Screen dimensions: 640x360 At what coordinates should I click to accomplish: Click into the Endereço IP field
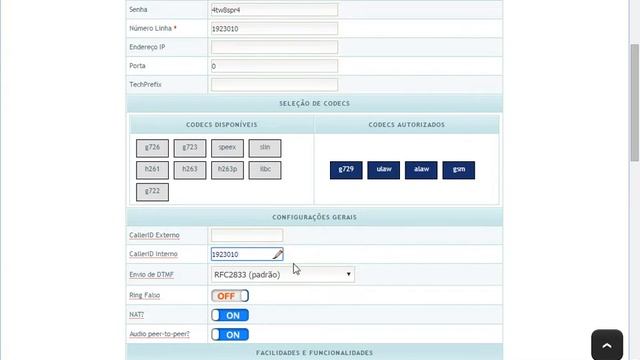[274, 47]
